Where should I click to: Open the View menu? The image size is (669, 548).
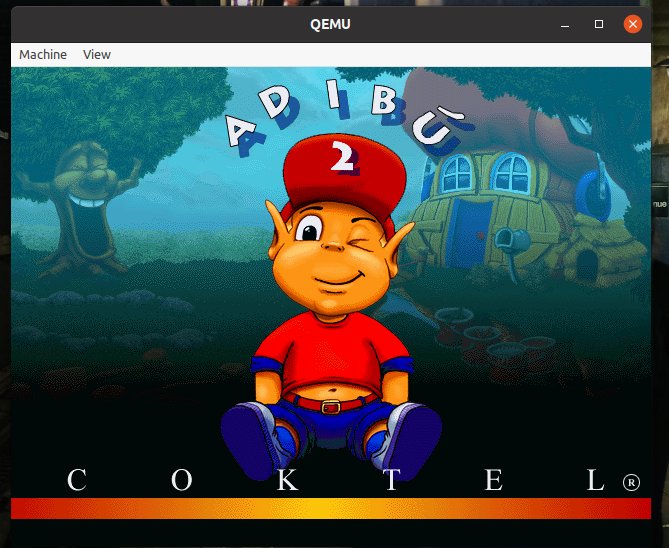click(97, 54)
